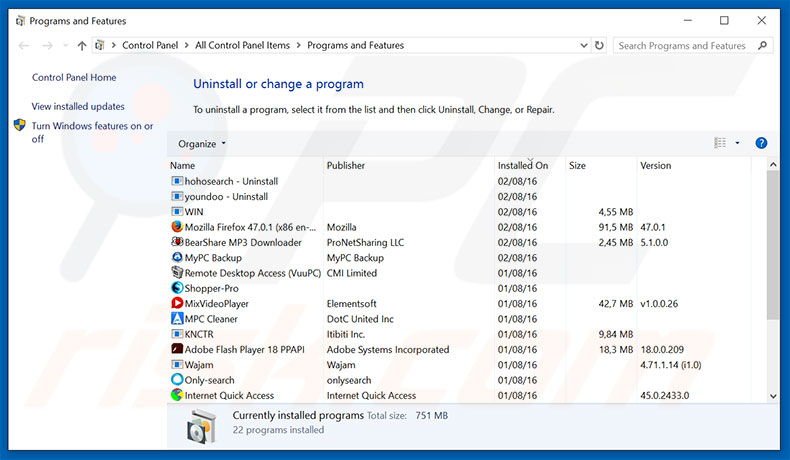Navigate to All Control Panel Items breadcrumb
Screen dimensions: 790x460
[x=242, y=45]
